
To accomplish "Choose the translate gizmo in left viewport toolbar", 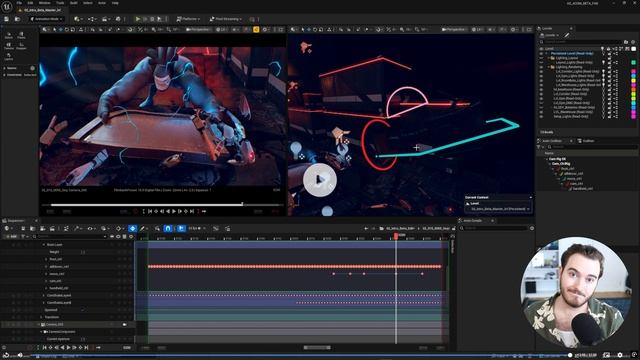I will click(x=61, y=29).
